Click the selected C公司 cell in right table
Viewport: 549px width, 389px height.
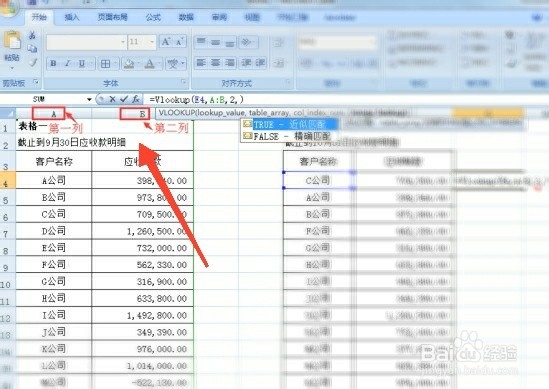(x=318, y=180)
